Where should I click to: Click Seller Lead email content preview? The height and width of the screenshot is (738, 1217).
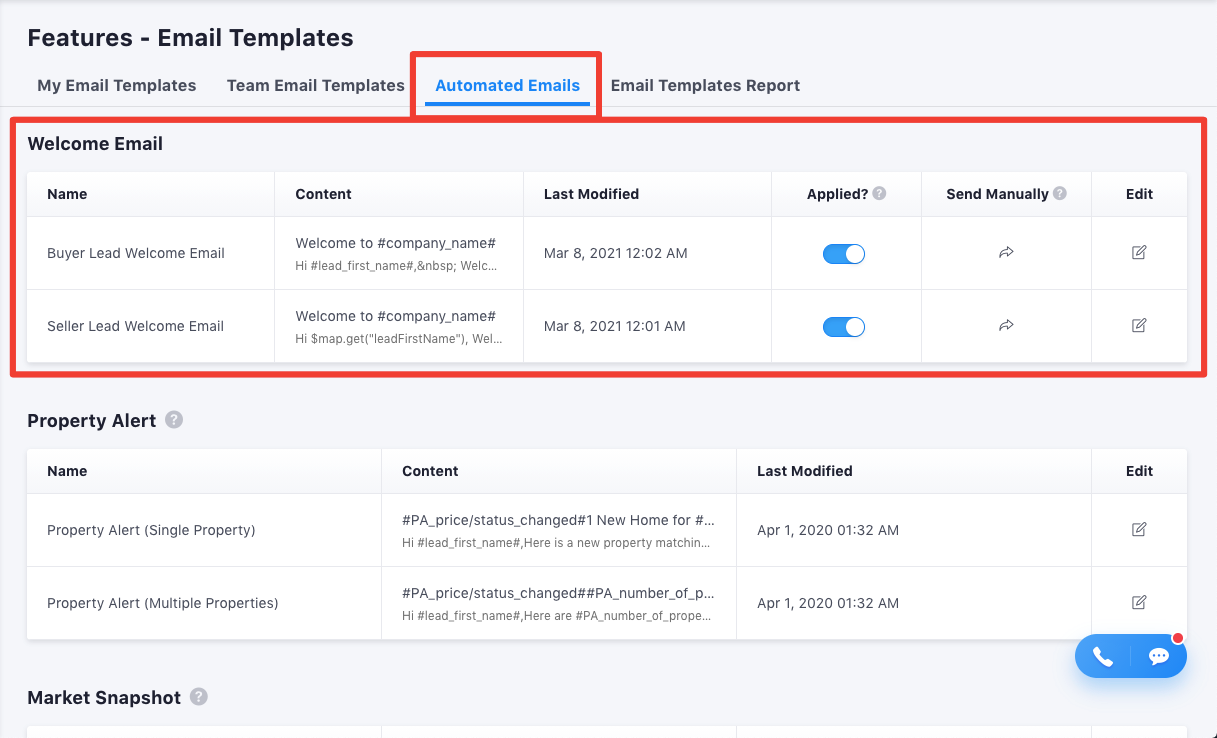(399, 327)
